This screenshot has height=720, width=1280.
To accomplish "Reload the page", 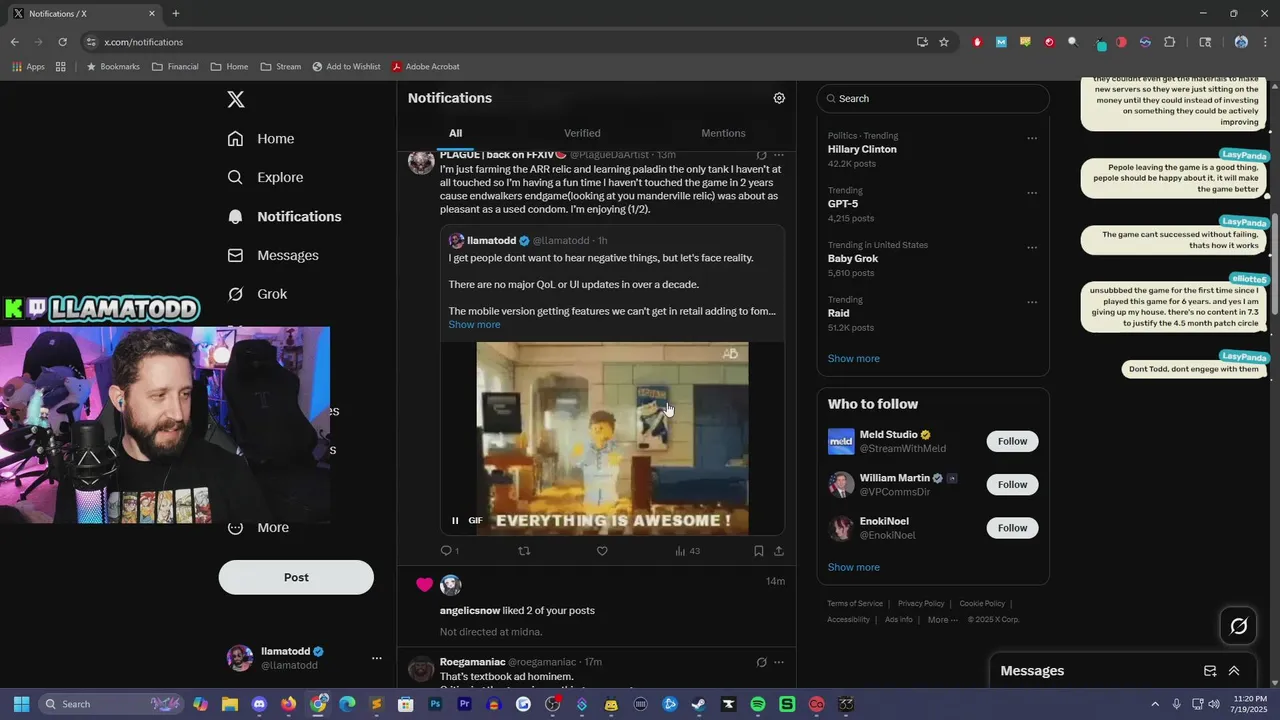I will 62,42.
